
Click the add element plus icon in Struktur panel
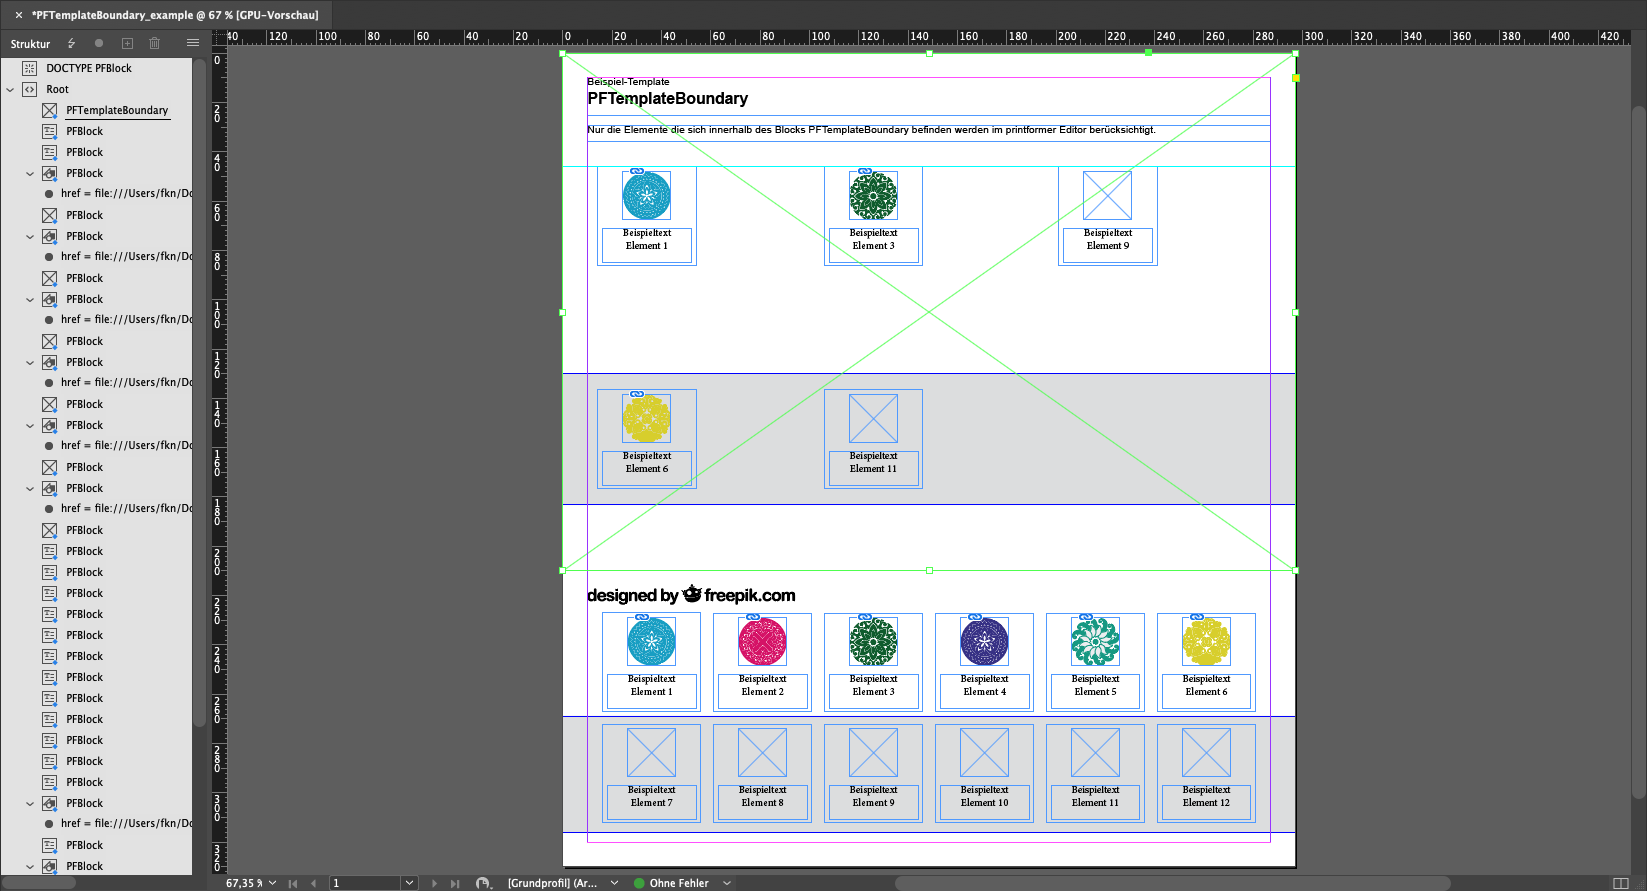(127, 43)
